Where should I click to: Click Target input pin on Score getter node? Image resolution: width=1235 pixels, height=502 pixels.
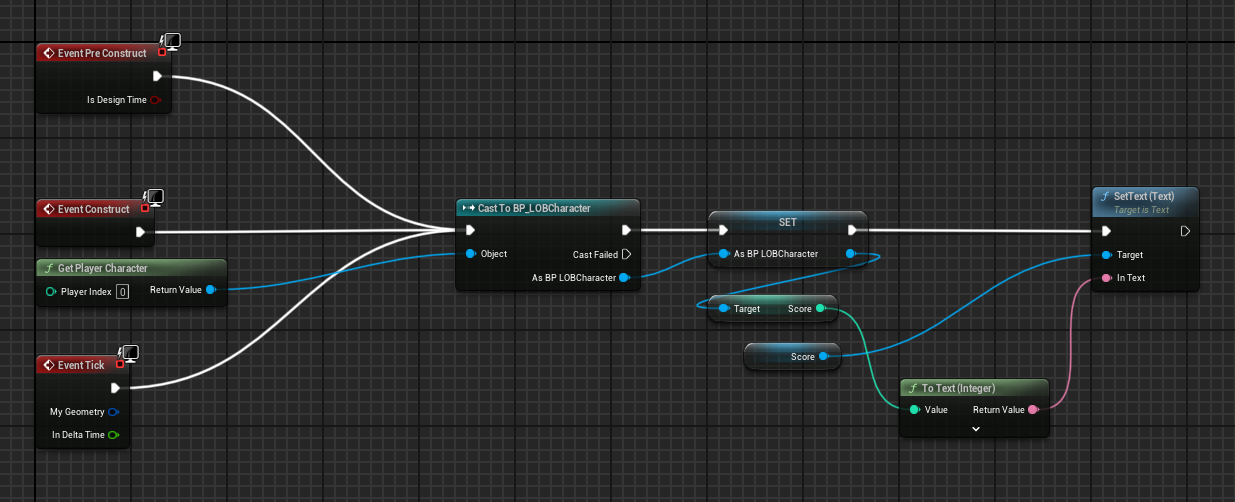pos(723,309)
